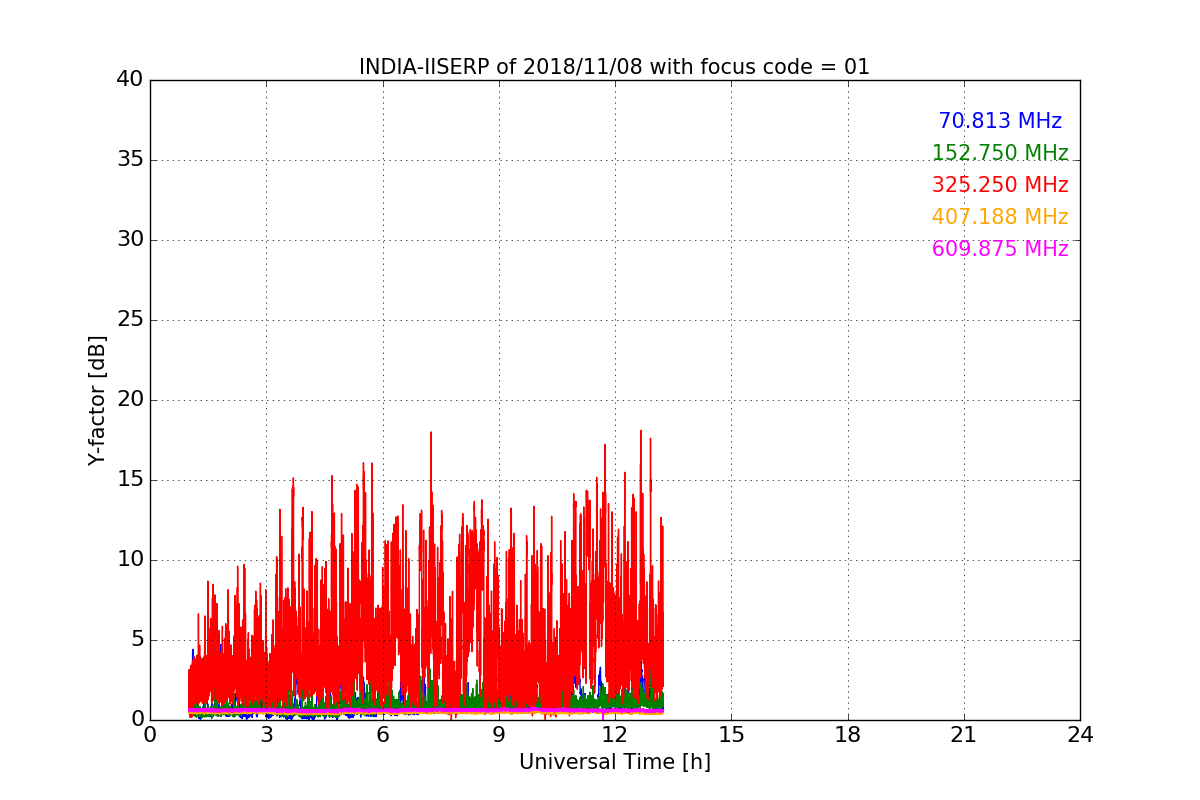Click the y-axis tick label 35
The width and height of the screenshot is (1200, 800).
click(129, 160)
